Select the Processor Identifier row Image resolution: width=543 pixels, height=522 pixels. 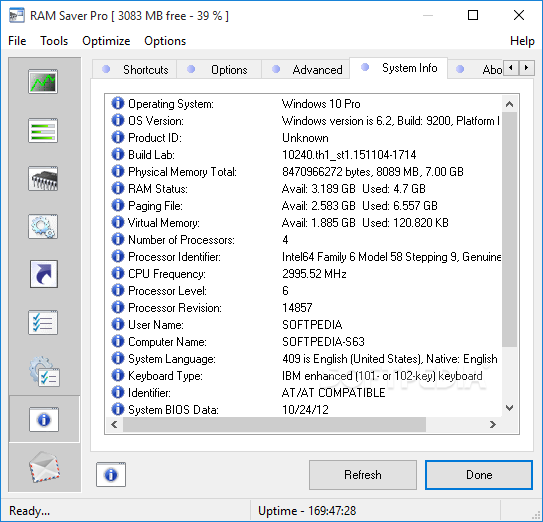(x=304, y=256)
